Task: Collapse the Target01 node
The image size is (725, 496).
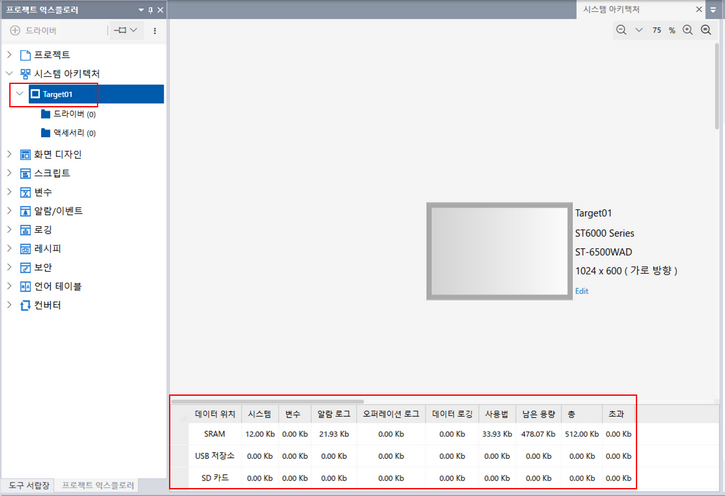Action: (19, 94)
